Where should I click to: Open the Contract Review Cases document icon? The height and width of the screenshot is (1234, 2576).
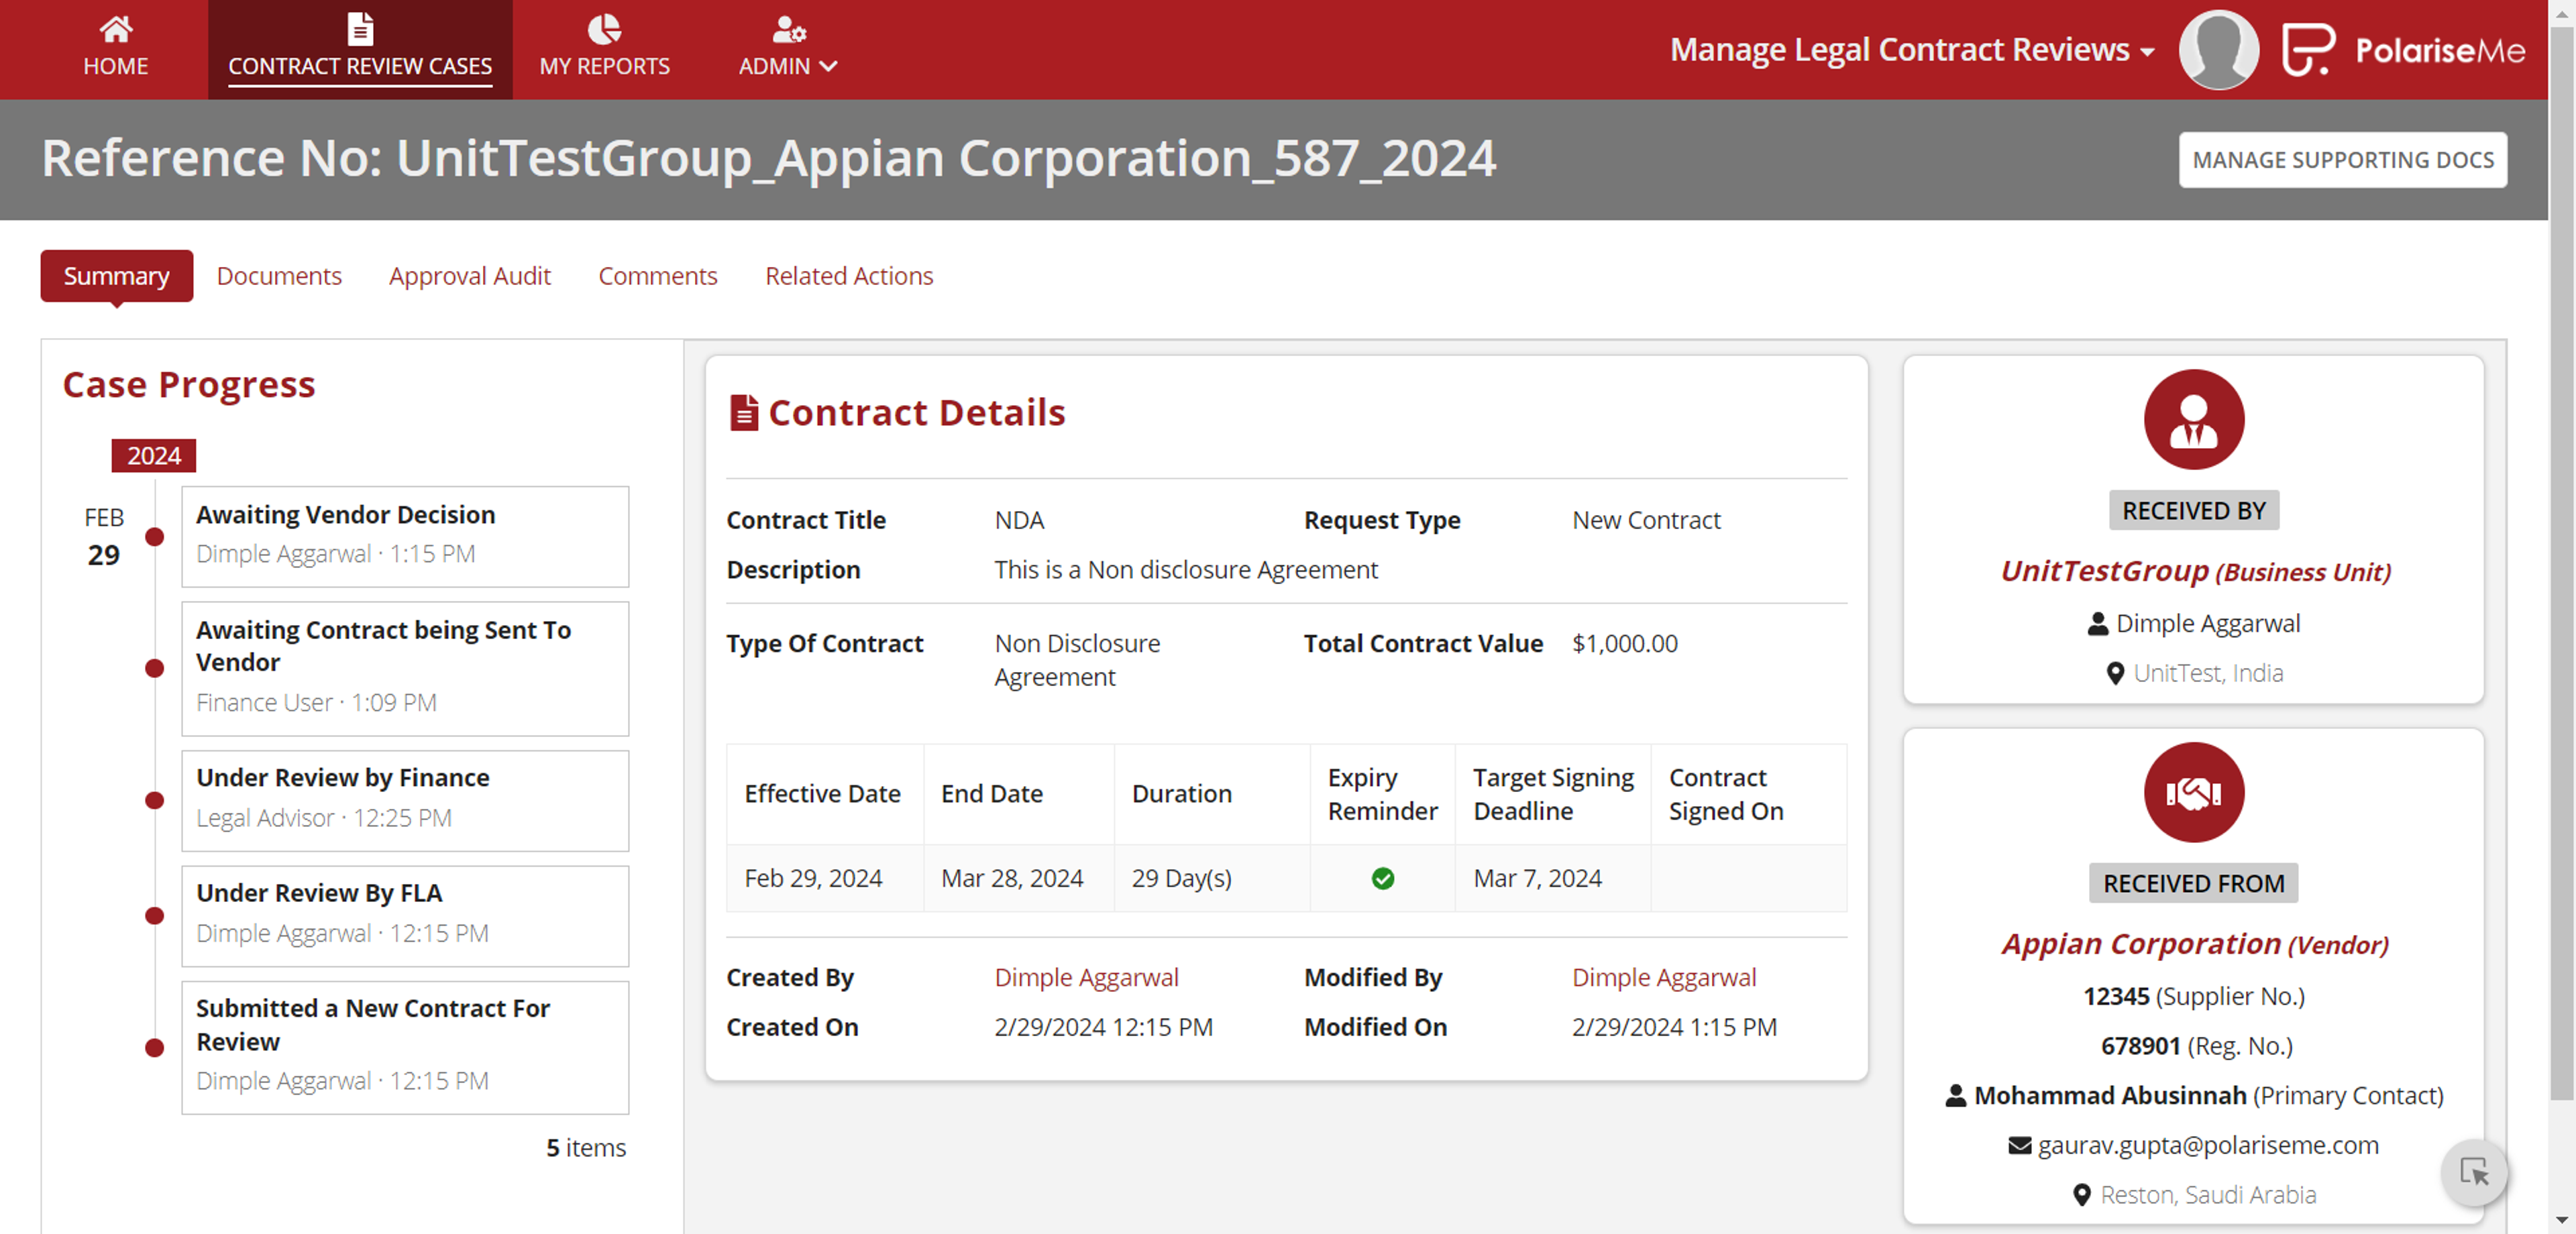[x=360, y=29]
